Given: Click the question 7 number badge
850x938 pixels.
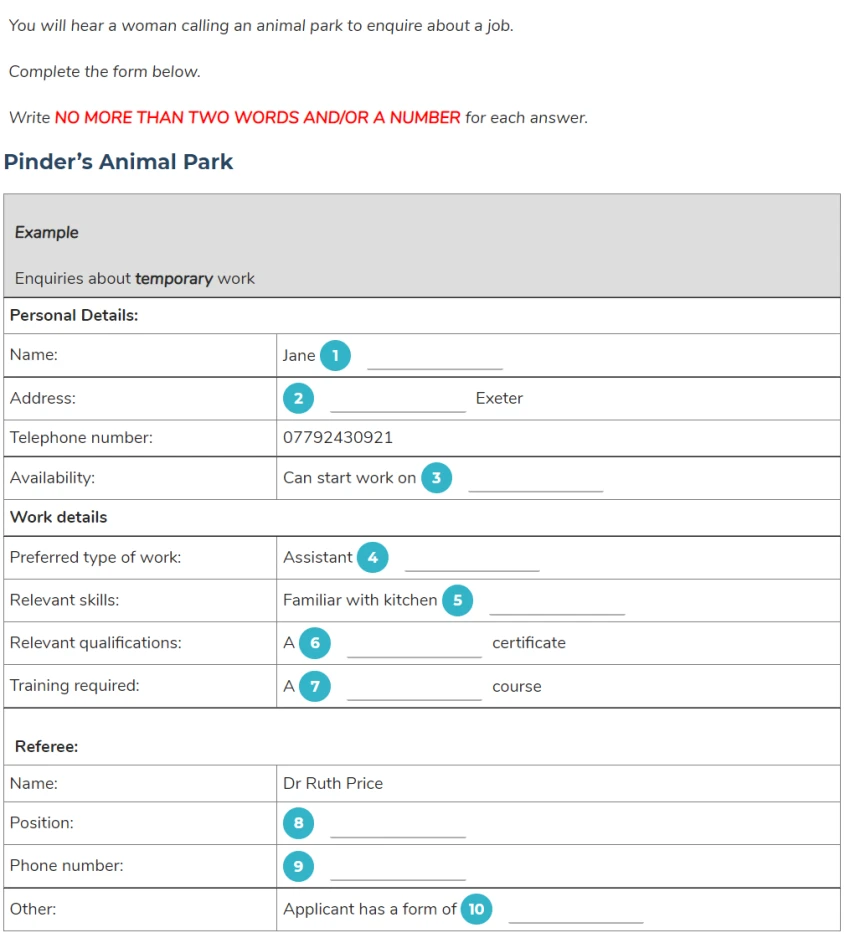Looking at the screenshot, I should [315, 686].
